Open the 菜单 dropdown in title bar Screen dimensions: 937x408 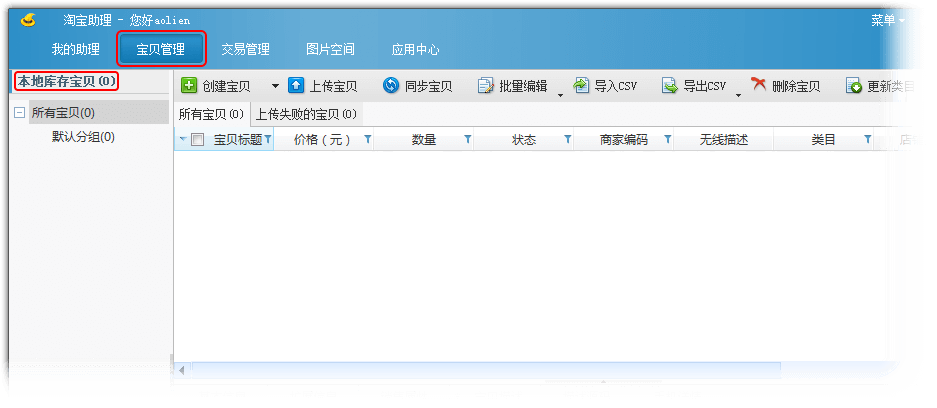pos(887,20)
